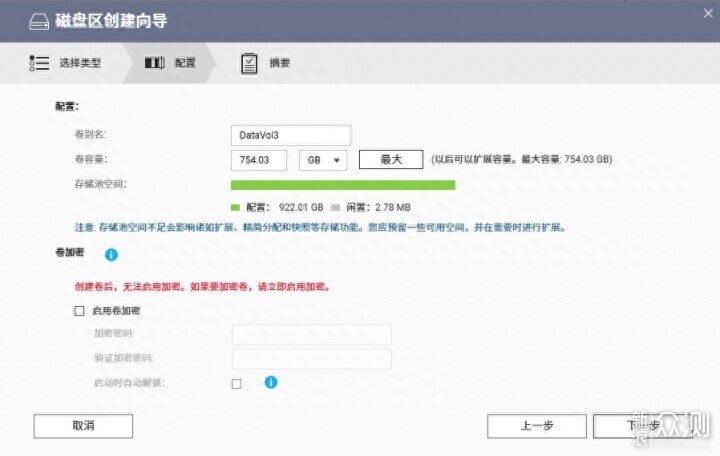The height and width of the screenshot is (456, 720).
Task: Click the max capacity 754.03 GB hint
Action: click(x=521, y=160)
